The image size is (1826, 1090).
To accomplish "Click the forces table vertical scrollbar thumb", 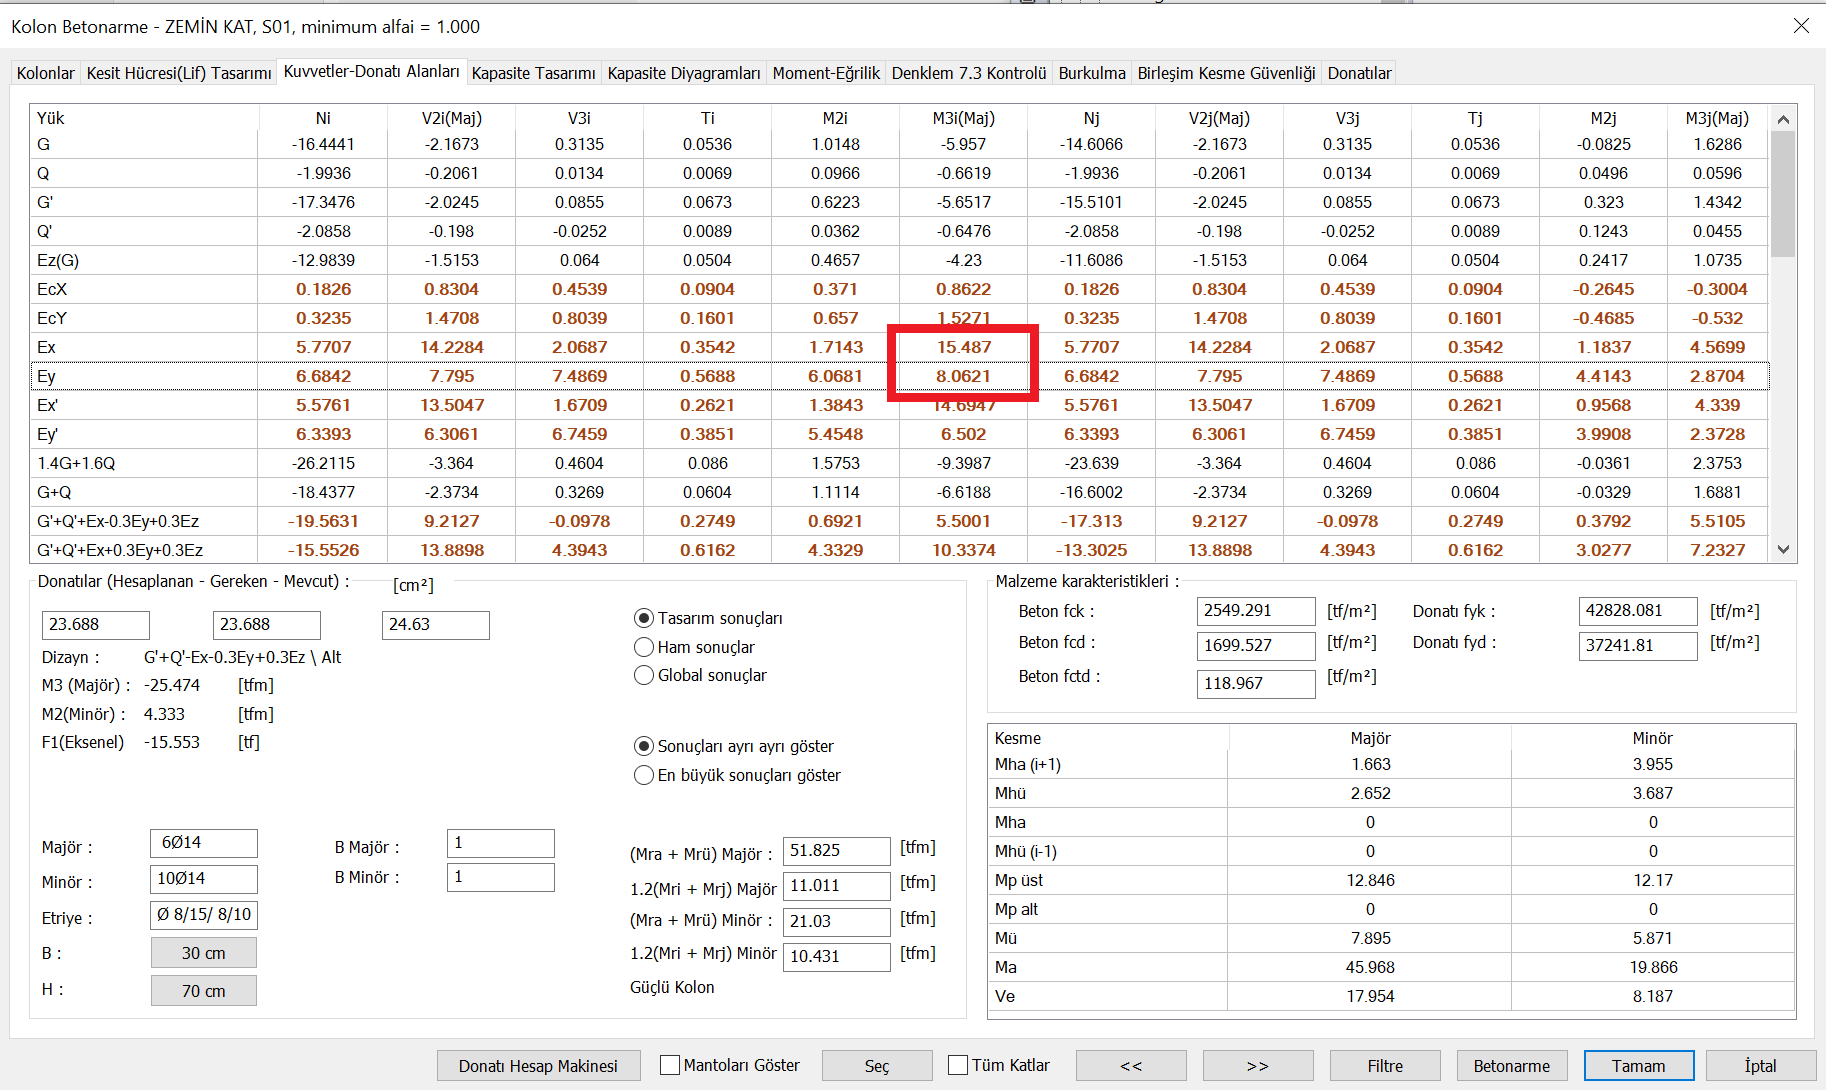I will [1783, 194].
